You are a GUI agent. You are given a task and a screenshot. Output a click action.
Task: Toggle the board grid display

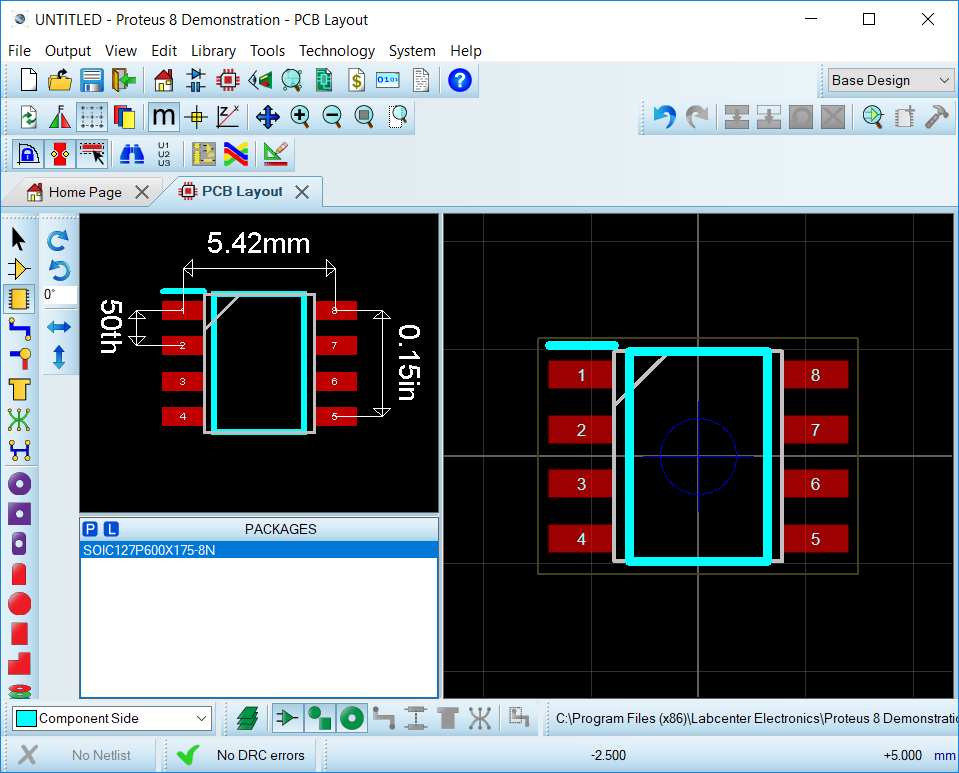click(92, 117)
